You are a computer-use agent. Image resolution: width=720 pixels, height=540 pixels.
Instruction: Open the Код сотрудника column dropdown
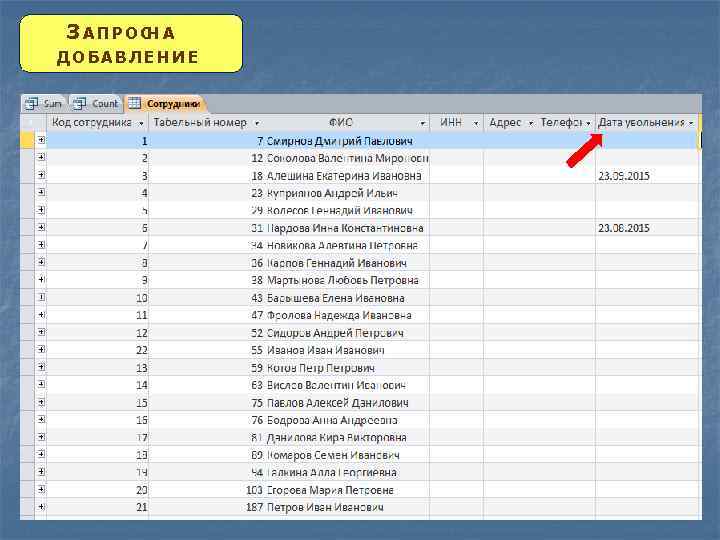click(141, 123)
